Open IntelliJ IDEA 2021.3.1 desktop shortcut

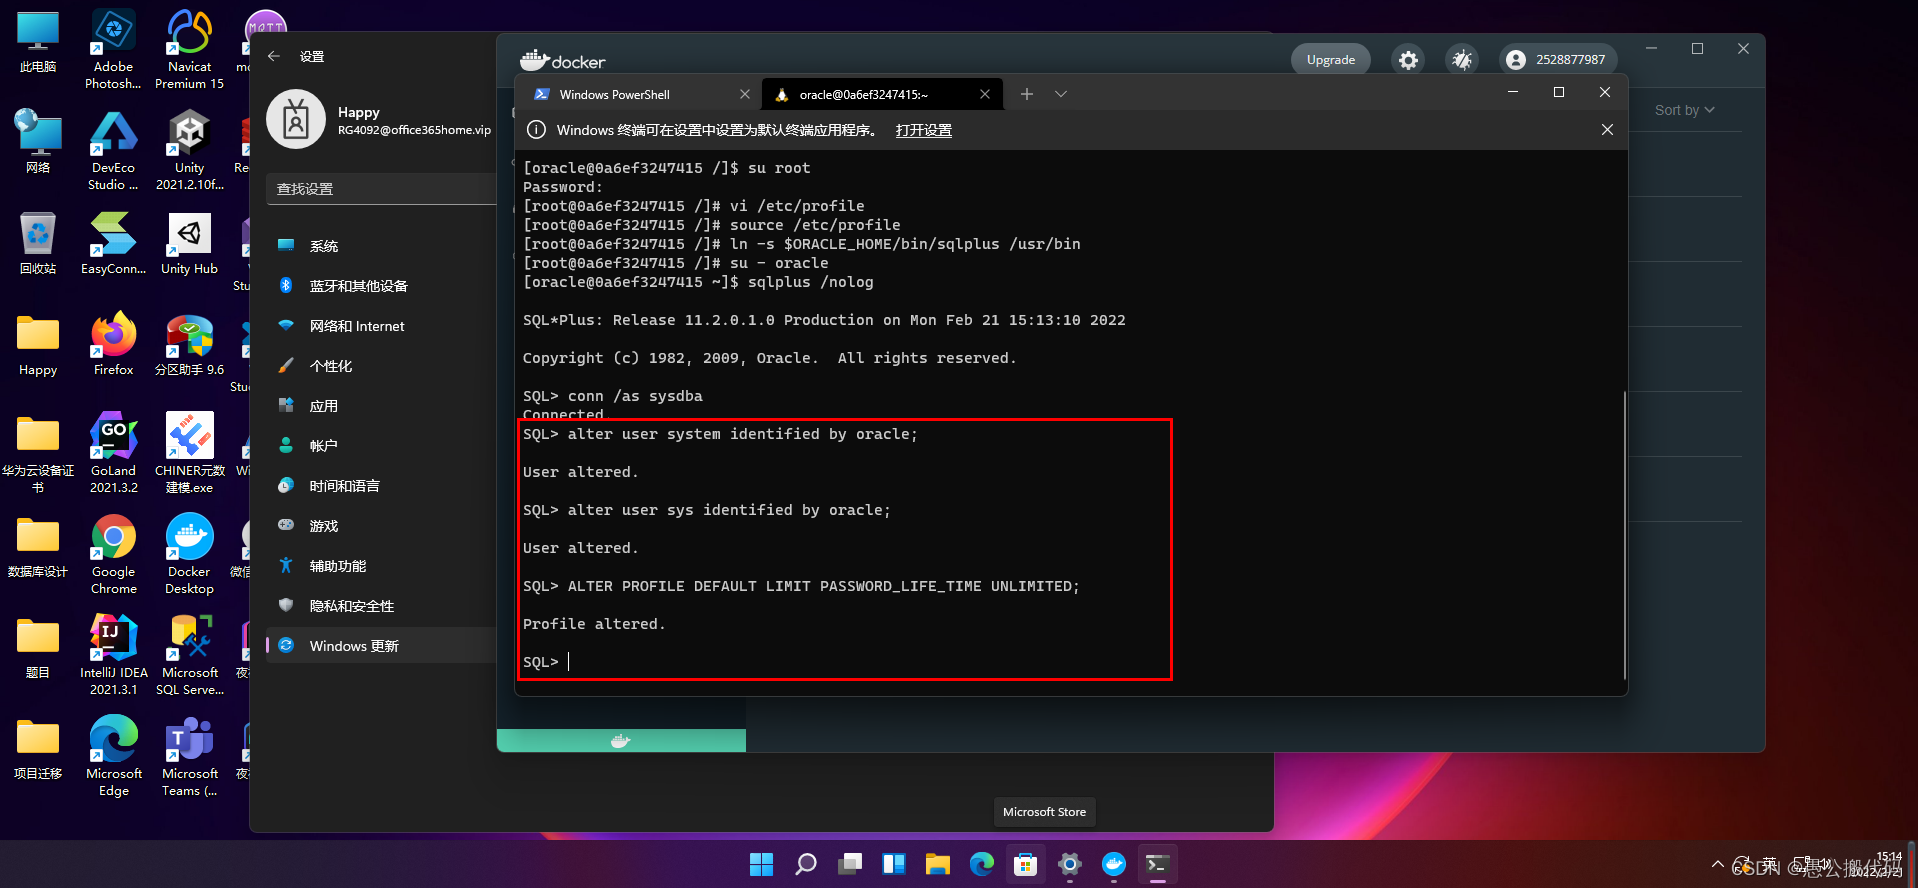coord(114,655)
